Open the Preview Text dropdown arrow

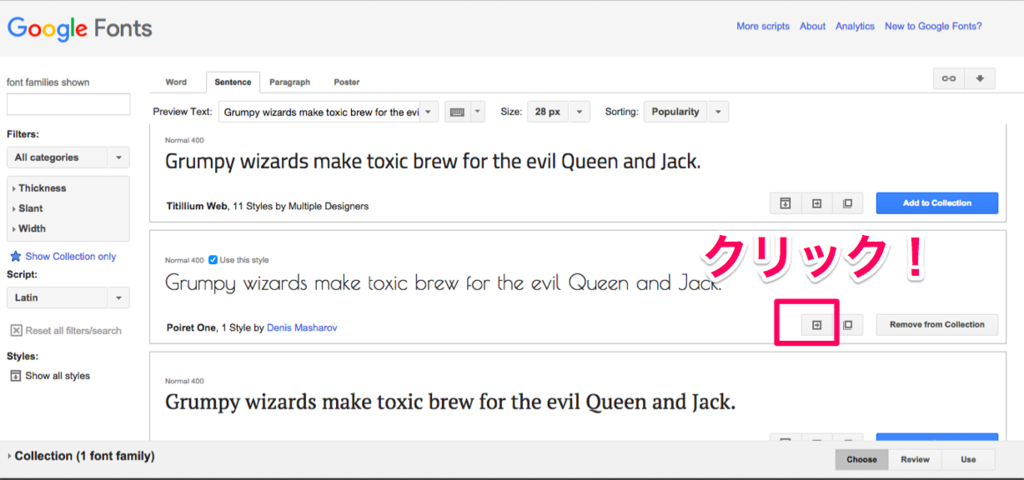pos(428,112)
